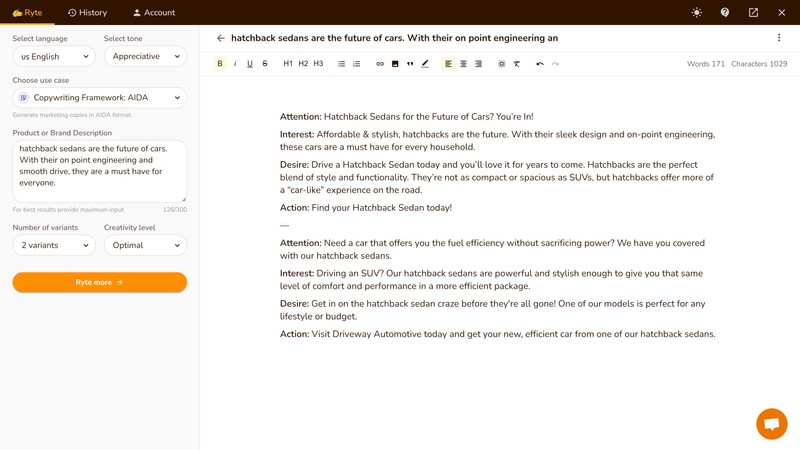Switch to the History tab

pos(87,13)
